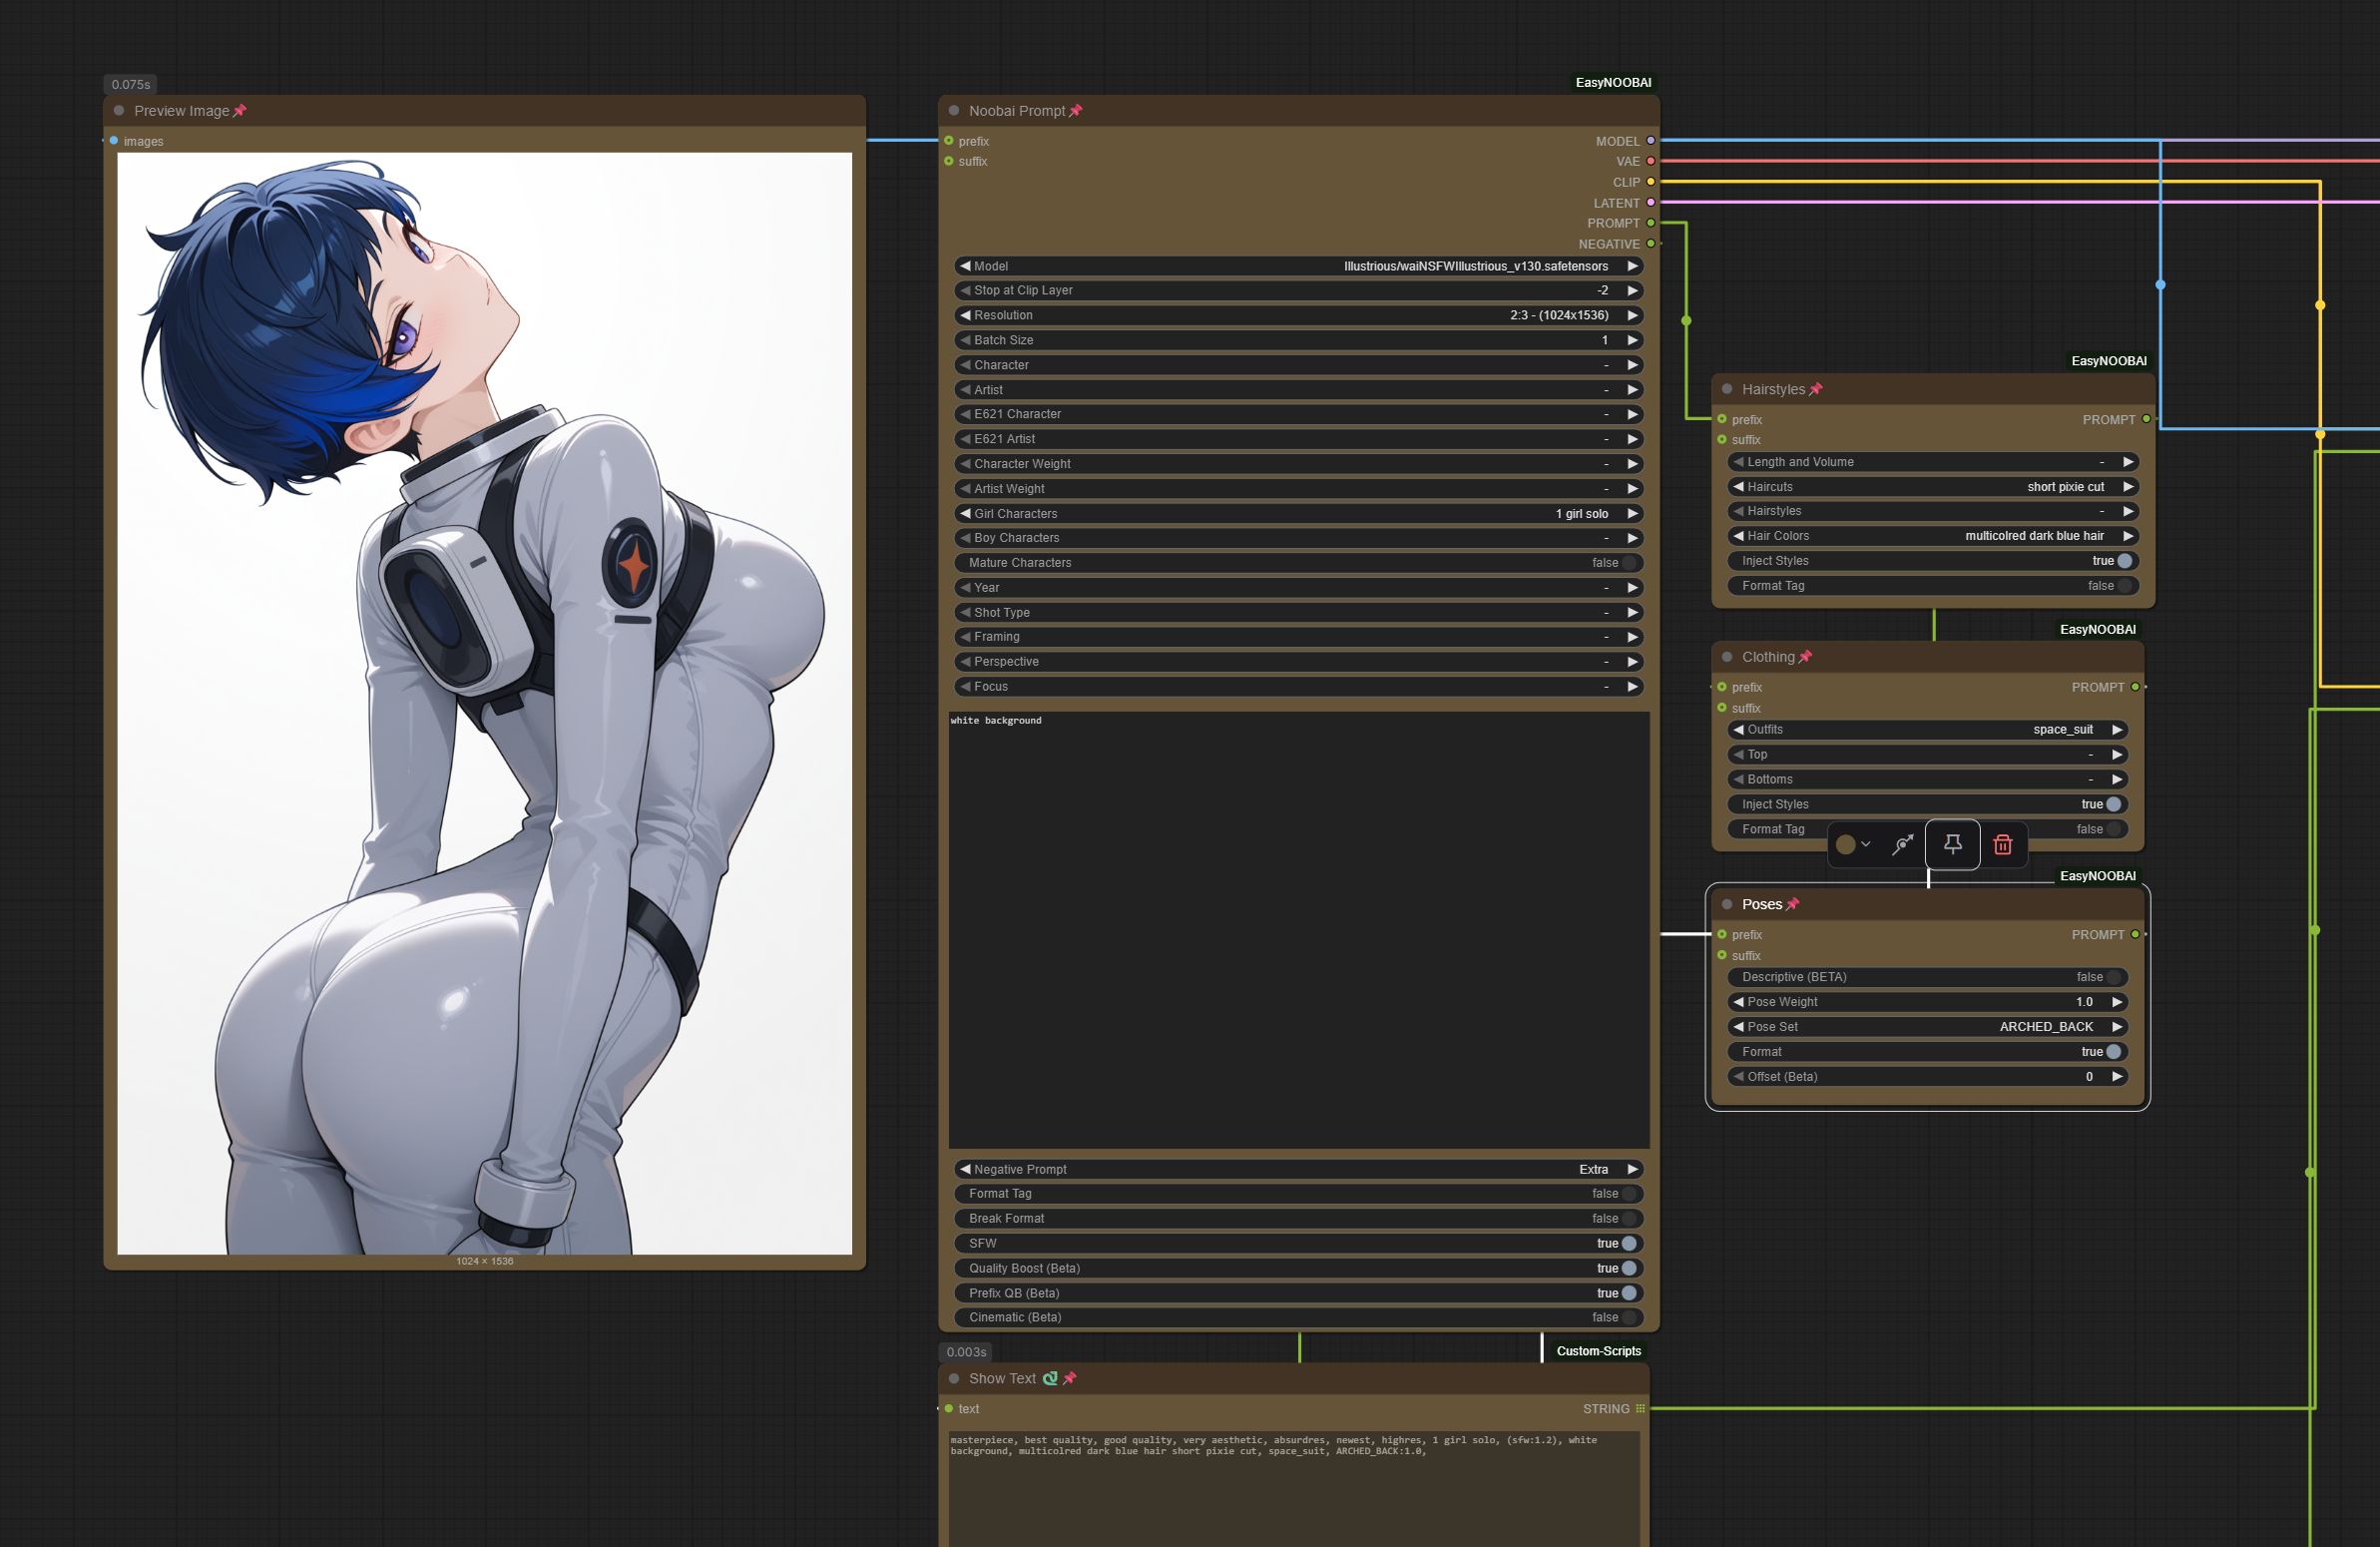Disable Inject Styles in Hairstyles node

click(x=2124, y=561)
